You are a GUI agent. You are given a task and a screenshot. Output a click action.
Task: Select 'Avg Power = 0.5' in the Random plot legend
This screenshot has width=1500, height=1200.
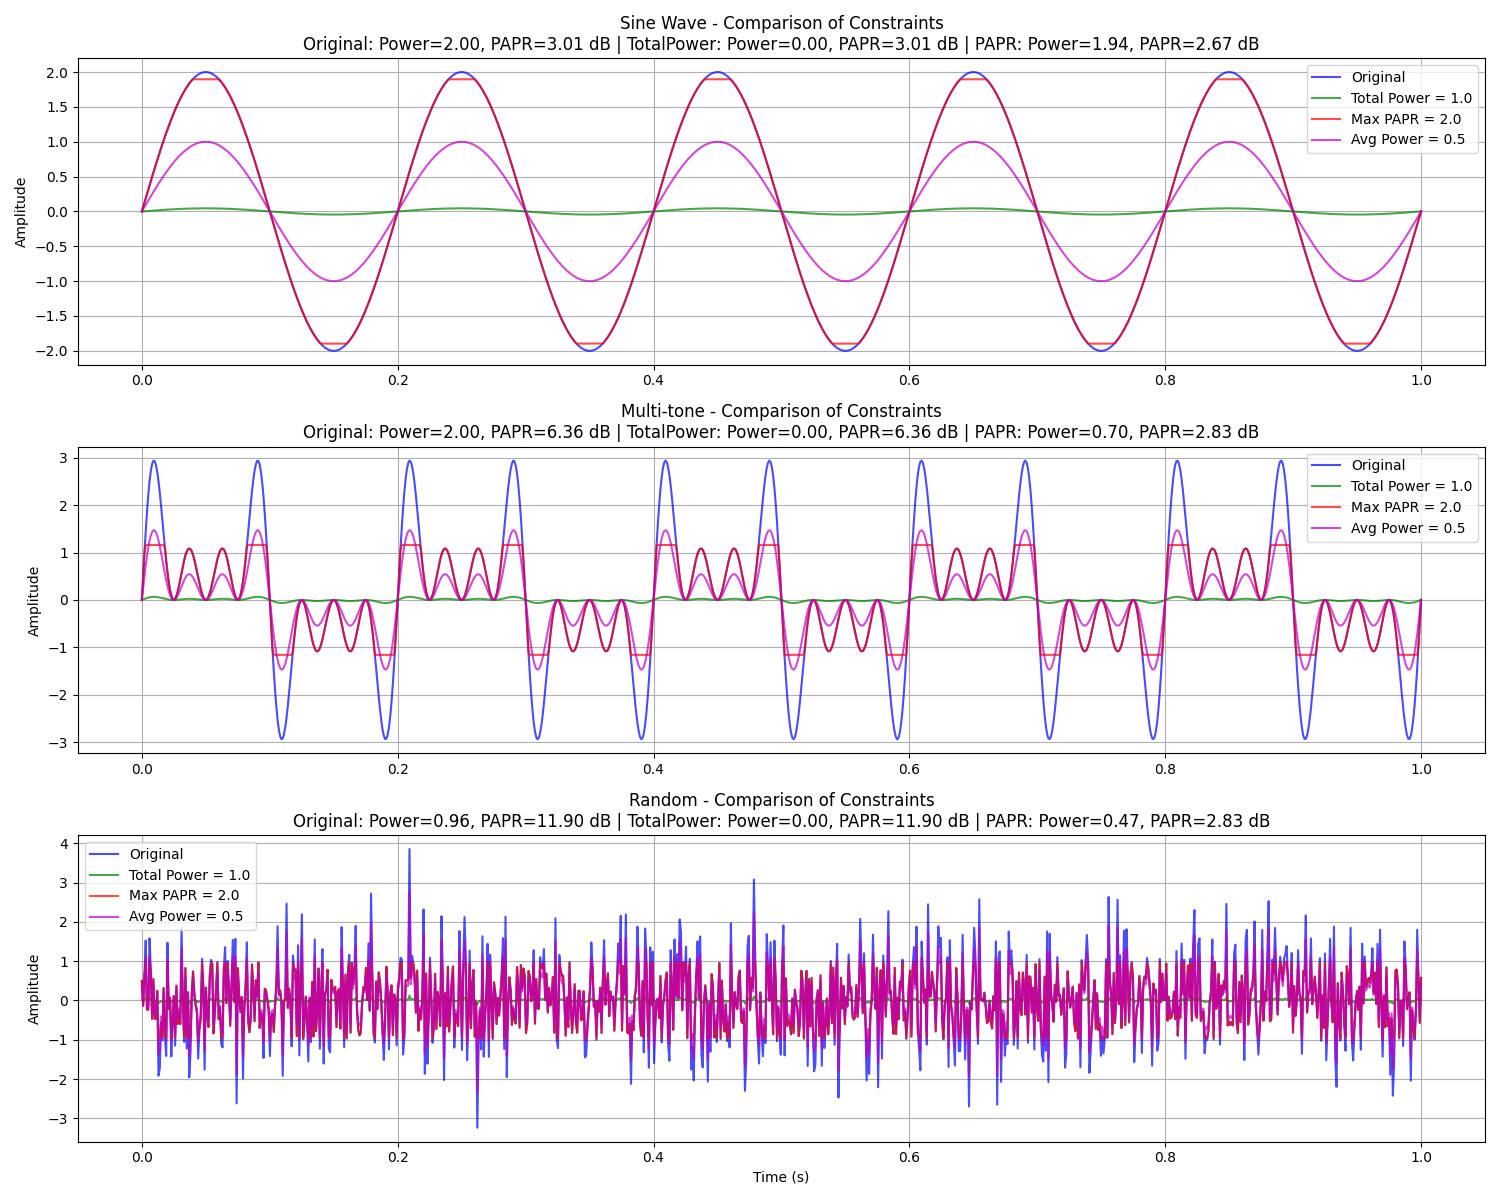[186, 917]
